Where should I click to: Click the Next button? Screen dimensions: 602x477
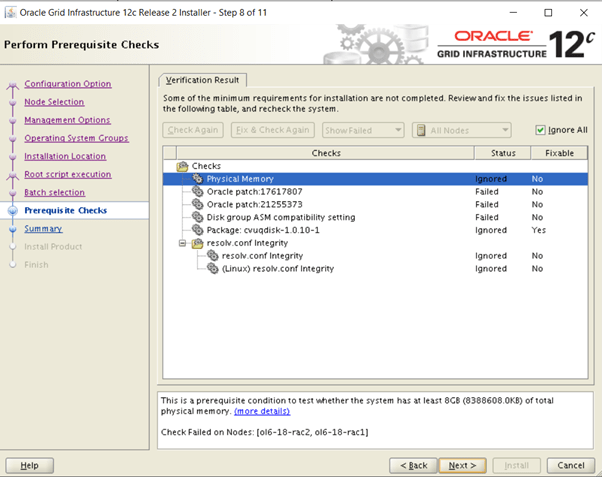point(462,465)
